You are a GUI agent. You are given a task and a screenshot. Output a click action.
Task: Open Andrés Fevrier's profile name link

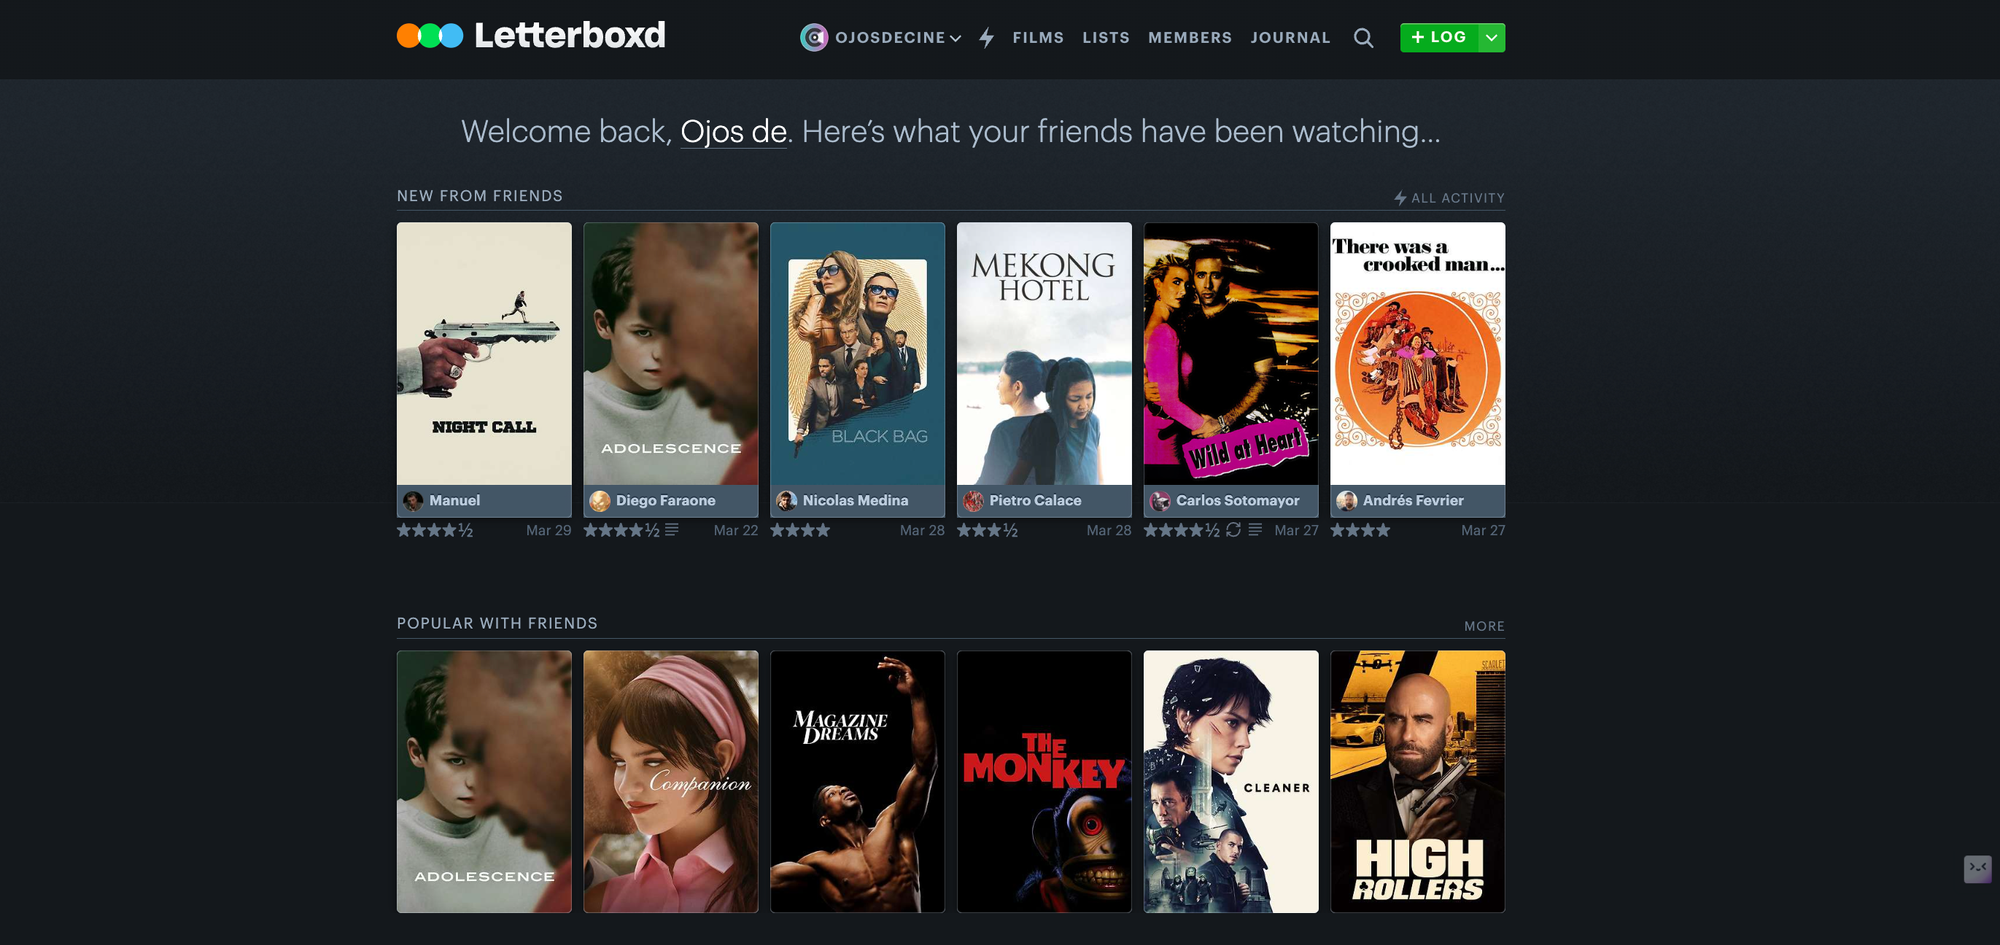click(x=1413, y=501)
